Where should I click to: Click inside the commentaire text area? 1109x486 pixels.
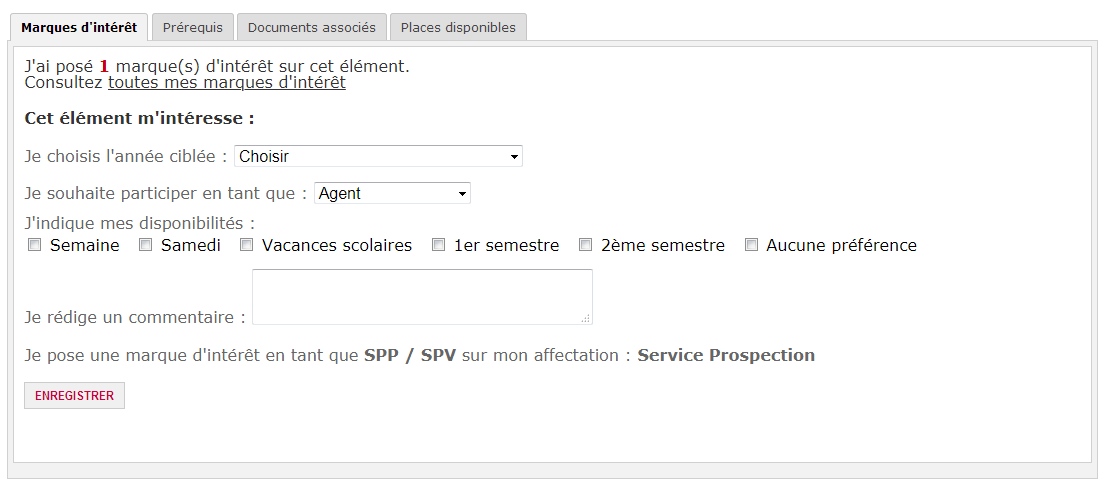tap(422, 297)
